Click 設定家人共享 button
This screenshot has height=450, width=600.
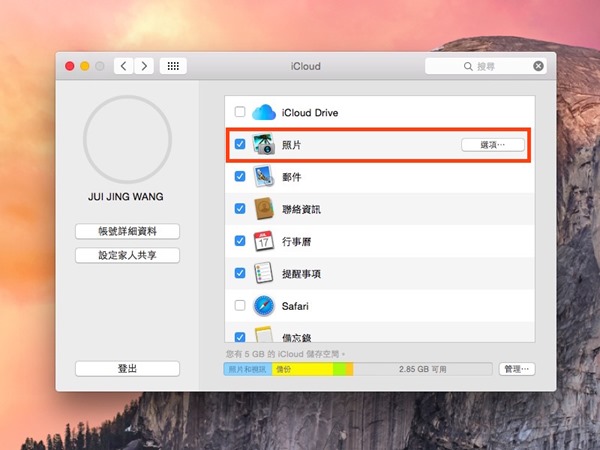[127, 255]
